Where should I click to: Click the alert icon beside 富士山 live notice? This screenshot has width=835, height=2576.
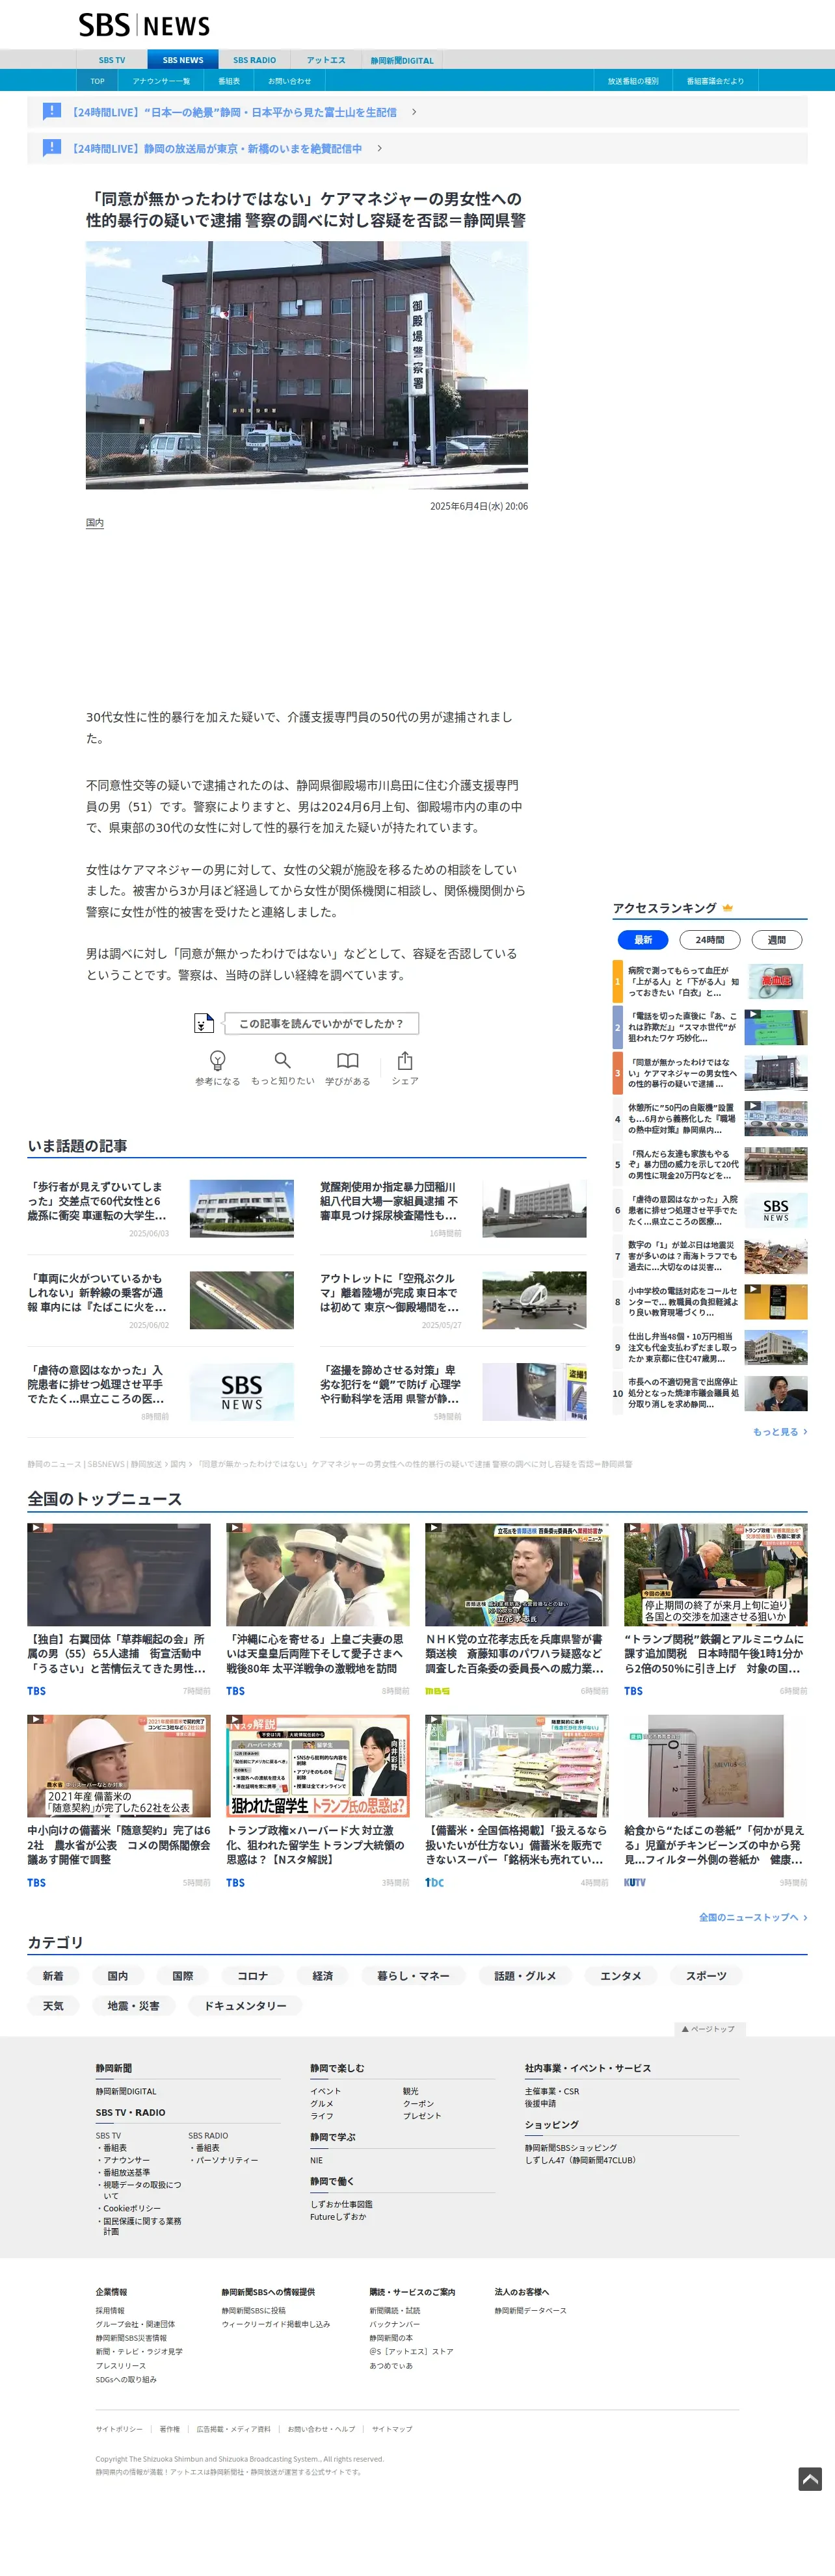click(52, 111)
